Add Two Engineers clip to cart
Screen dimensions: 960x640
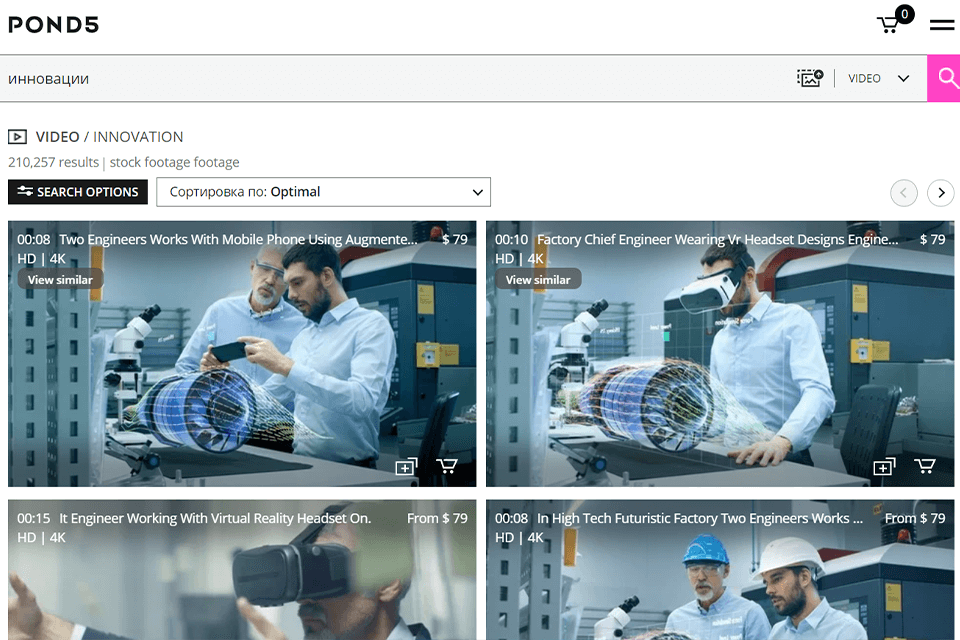(x=447, y=467)
